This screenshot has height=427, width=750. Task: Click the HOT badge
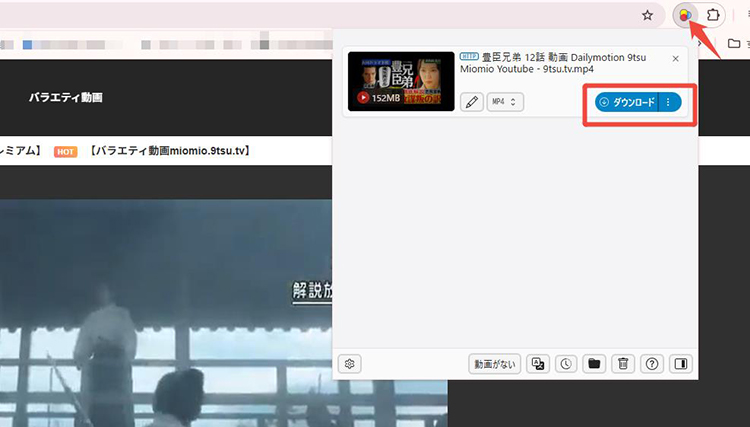coord(66,152)
